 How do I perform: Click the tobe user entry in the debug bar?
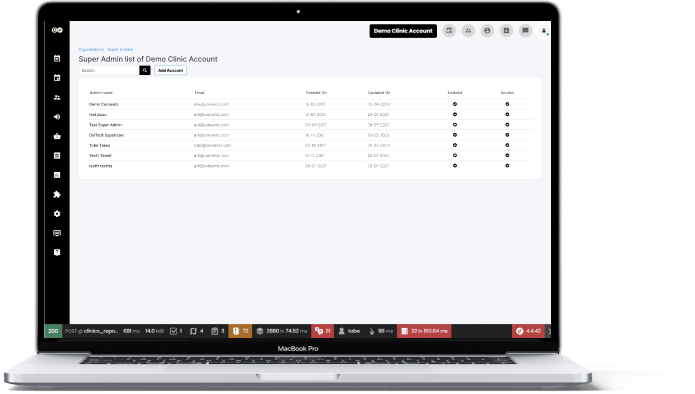point(349,331)
